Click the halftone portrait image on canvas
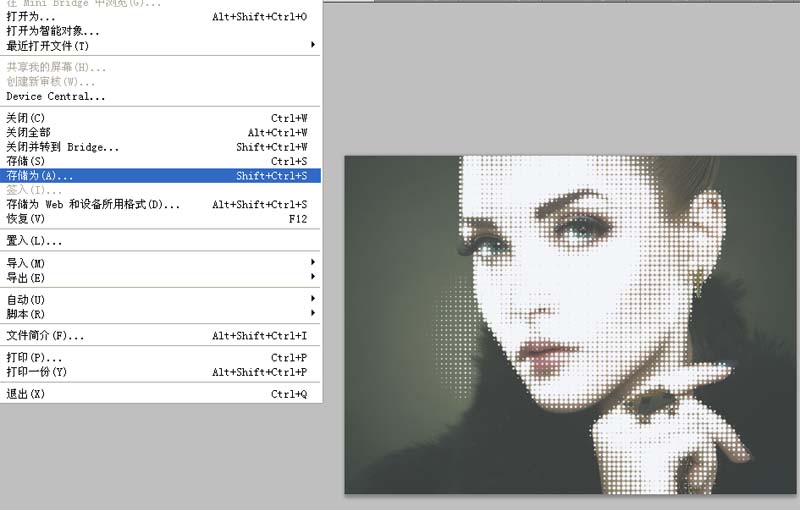The height and width of the screenshot is (510, 800). tap(570, 325)
